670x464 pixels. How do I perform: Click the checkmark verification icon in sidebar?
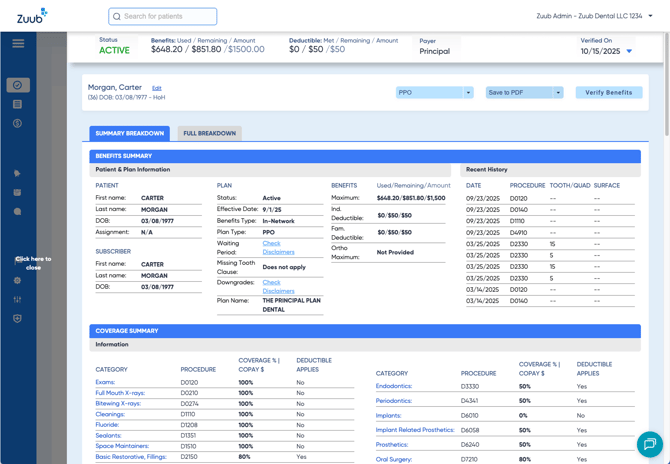pos(18,85)
